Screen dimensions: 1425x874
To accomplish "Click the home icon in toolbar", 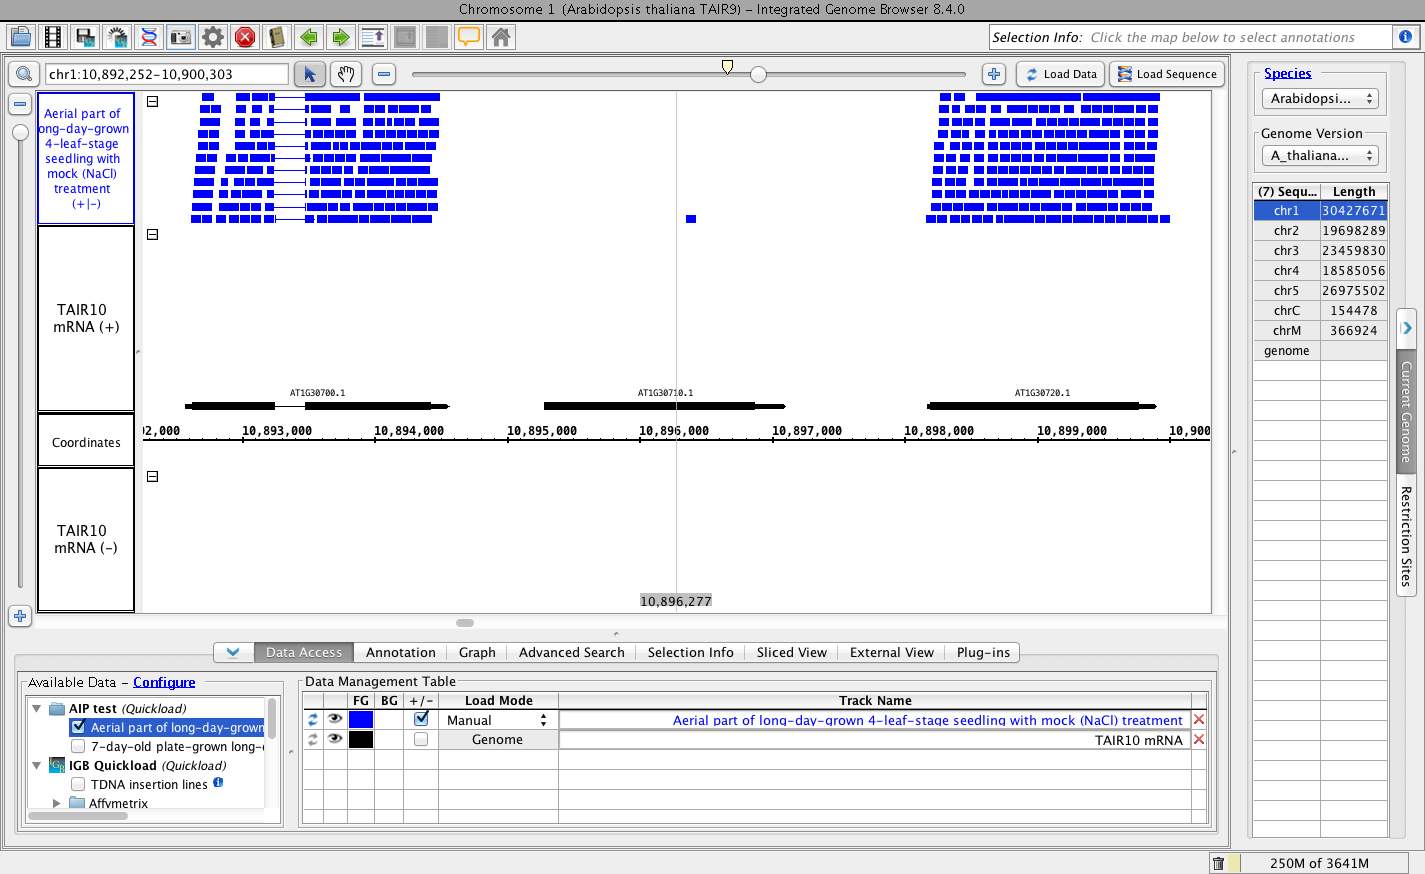I will (501, 37).
